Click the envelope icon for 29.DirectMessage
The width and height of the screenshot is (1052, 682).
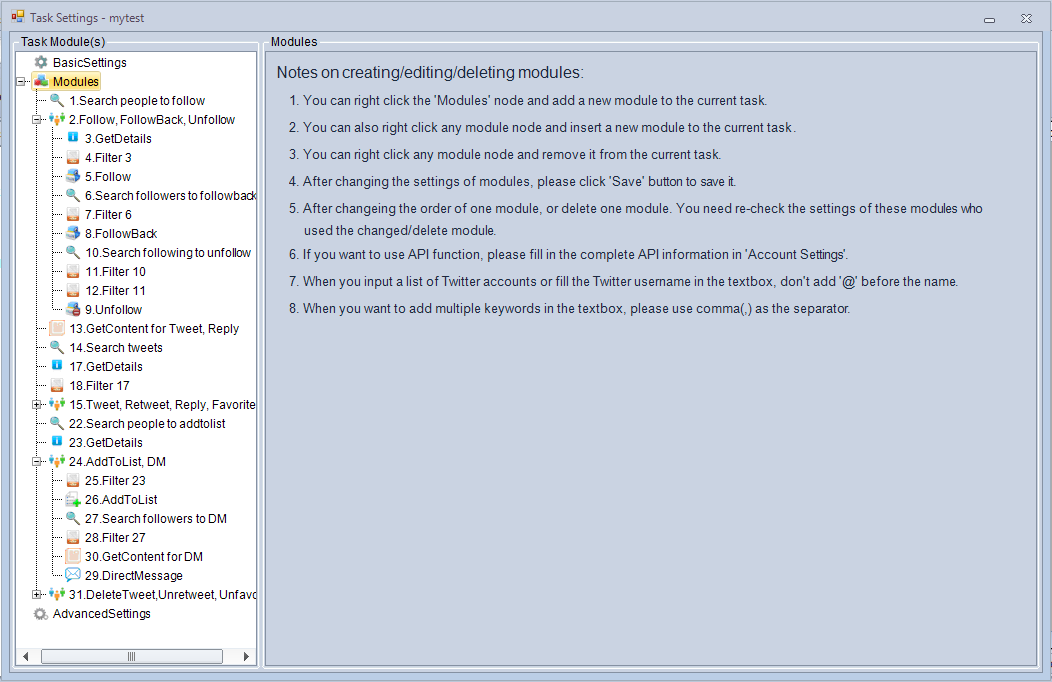(73, 575)
